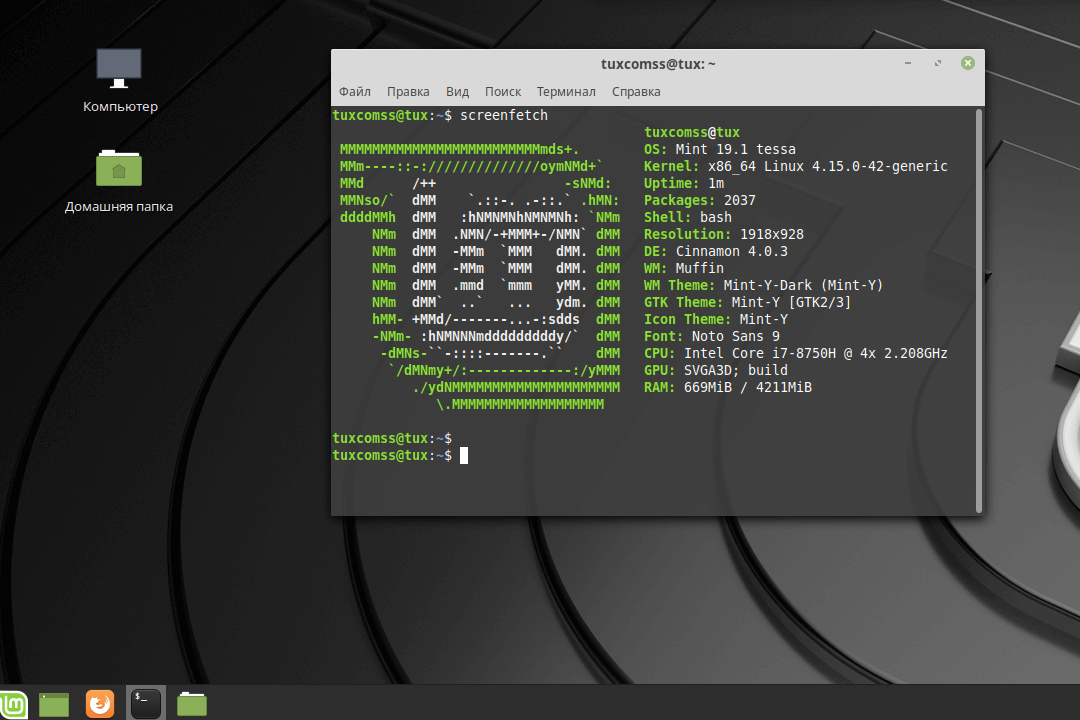Open the Справка menu
This screenshot has width=1080, height=720.
(636, 91)
